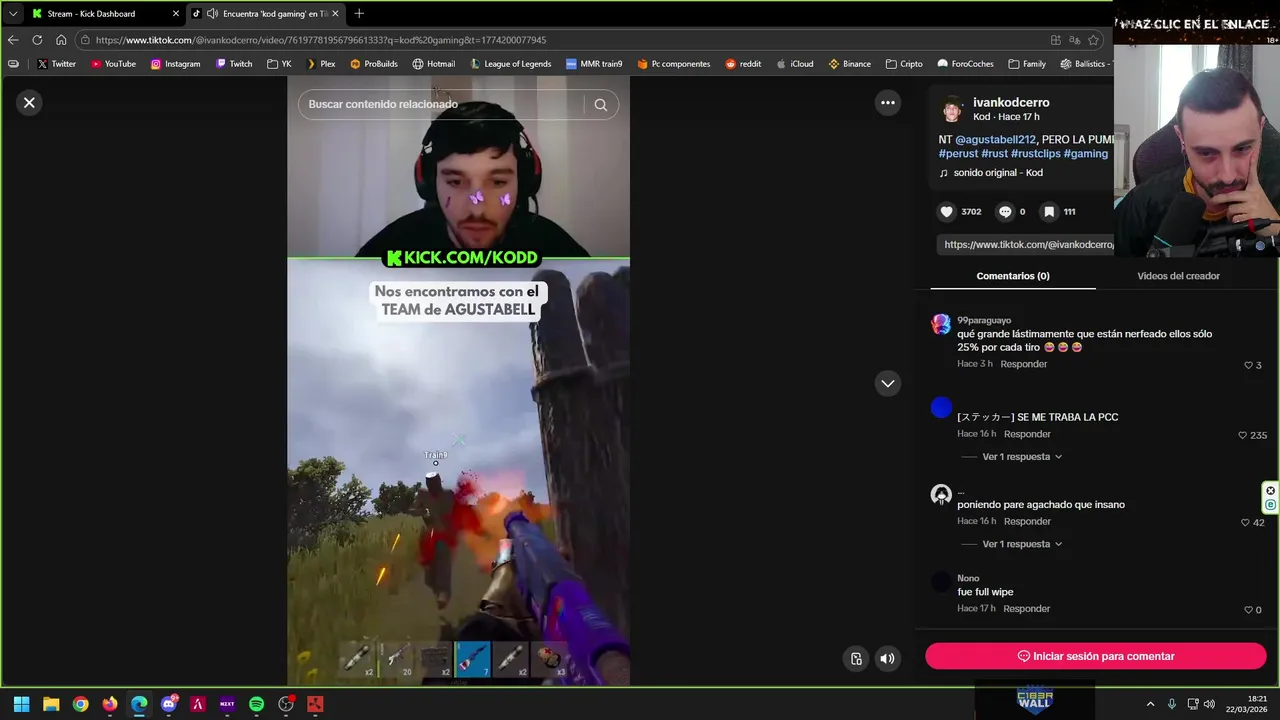The width and height of the screenshot is (1280, 720).
Task: Open a new browser tab
Action: pos(359,14)
